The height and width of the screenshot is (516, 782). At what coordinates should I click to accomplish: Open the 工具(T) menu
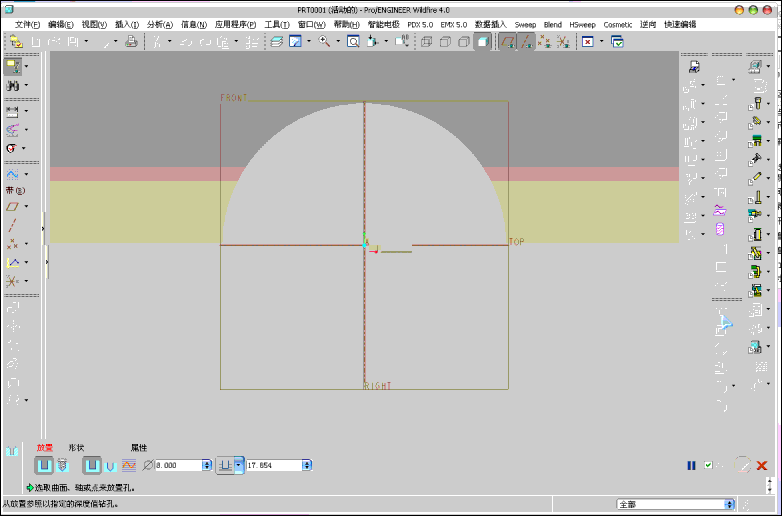point(277,24)
